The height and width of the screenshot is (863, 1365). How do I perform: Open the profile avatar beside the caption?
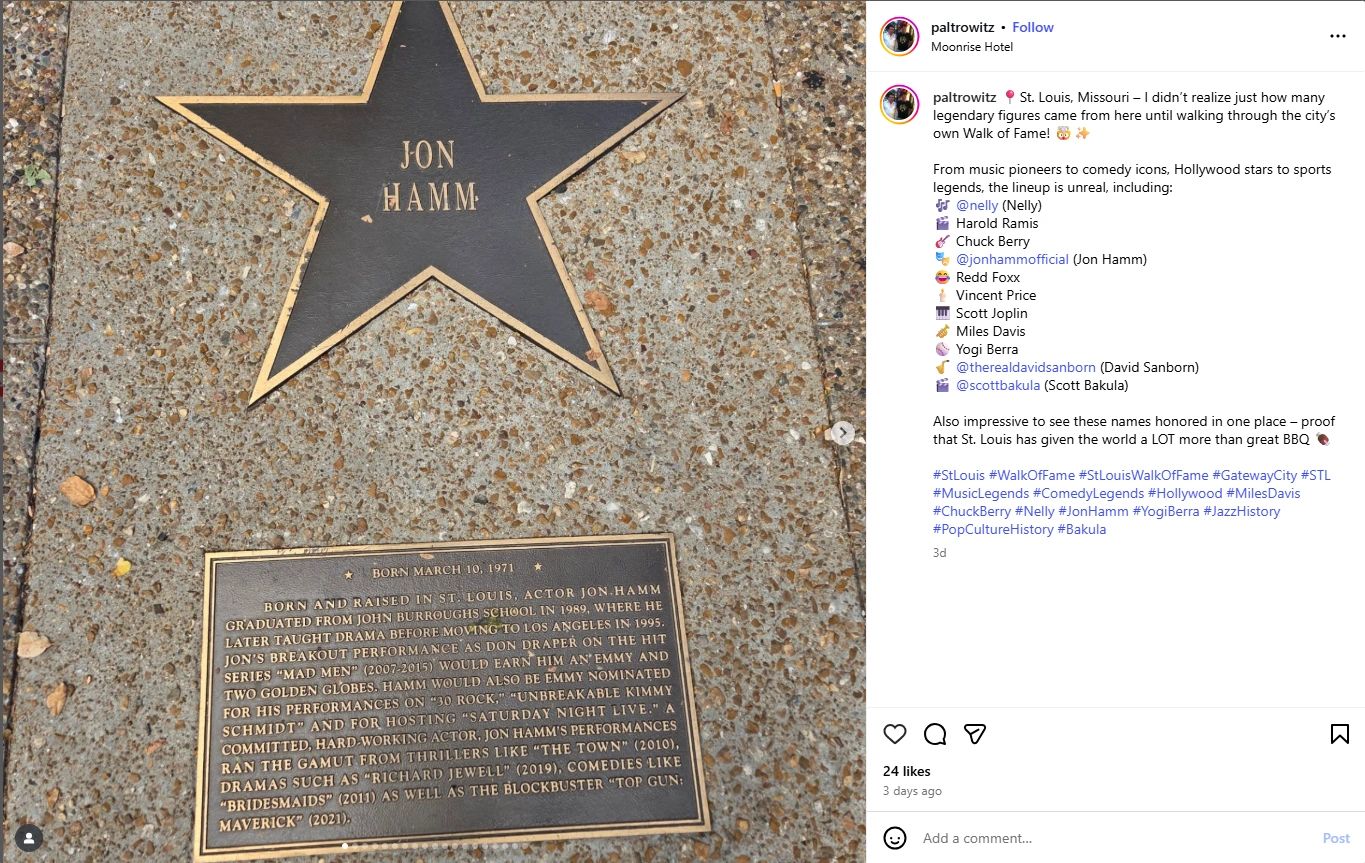(899, 104)
